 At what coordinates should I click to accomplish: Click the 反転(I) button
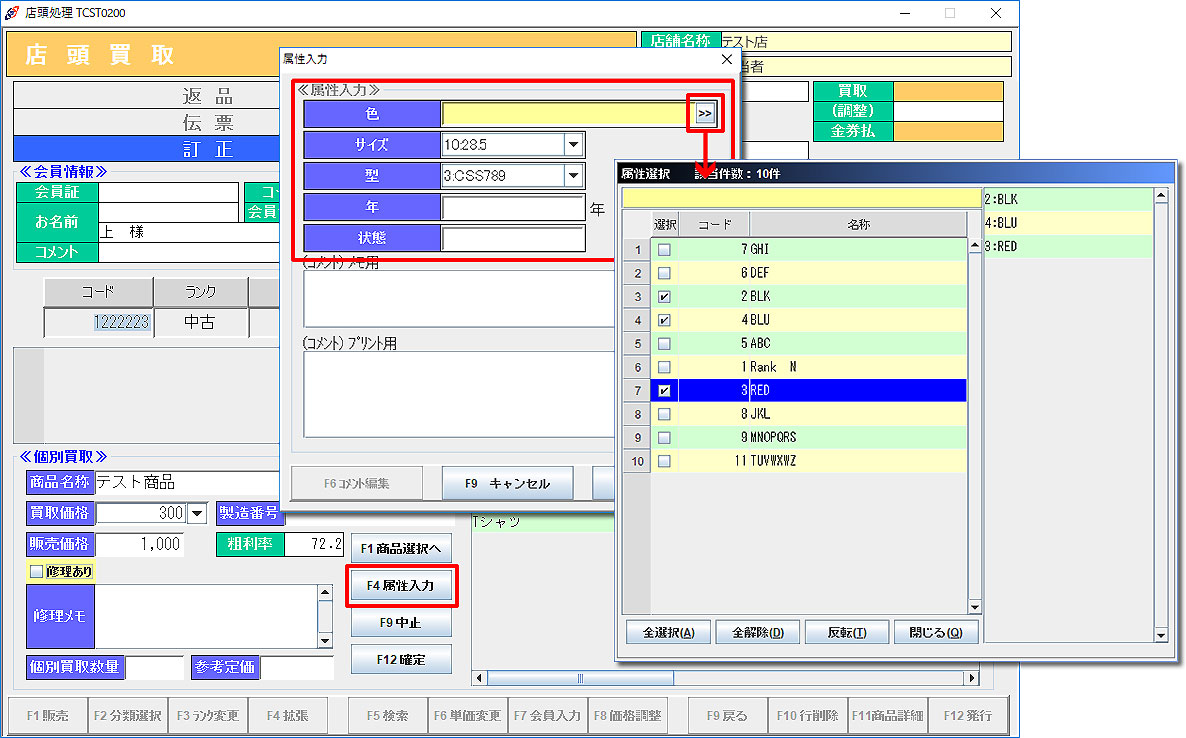point(847,632)
